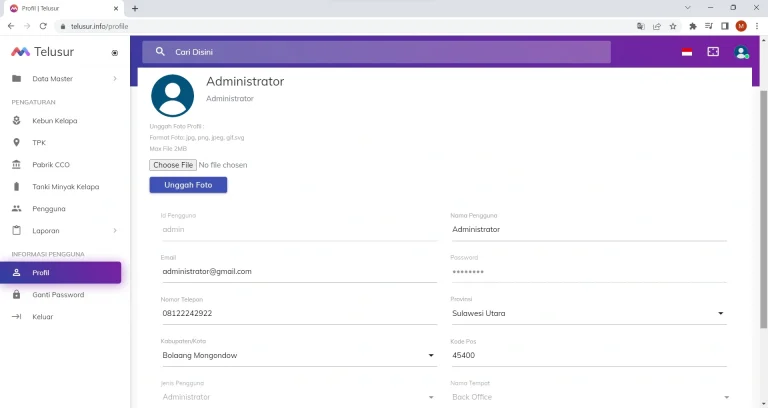Click the Telusur logo in sidebar
The width and height of the screenshot is (768, 408).
click(x=43, y=52)
